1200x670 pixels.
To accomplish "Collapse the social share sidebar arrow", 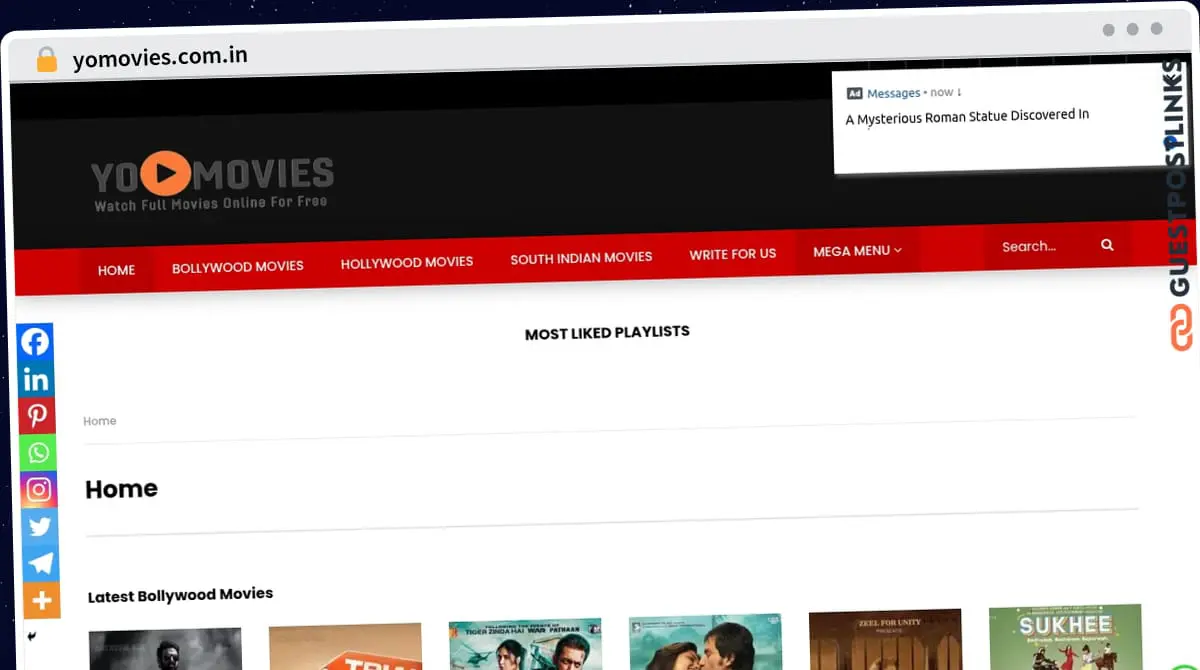I will (31, 636).
